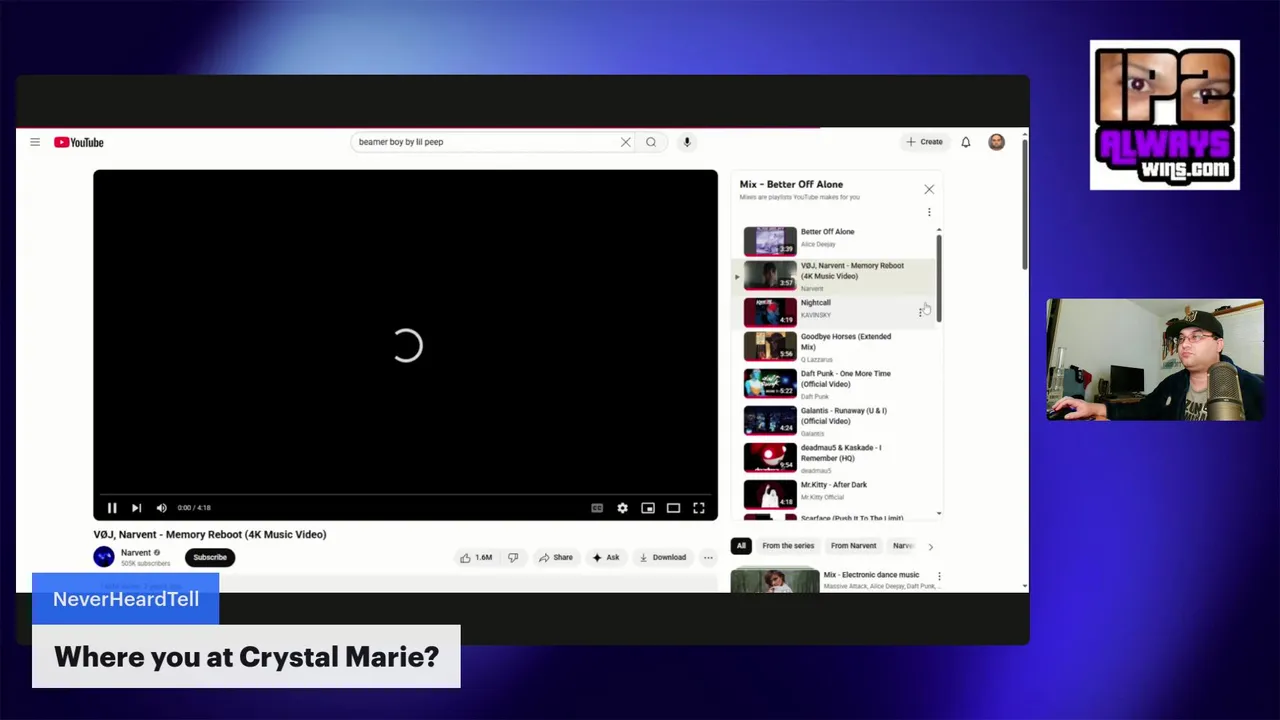Image resolution: width=1280 pixels, height=720 pixels.
Task: Clear the search box text
Action: coord(625,142)
